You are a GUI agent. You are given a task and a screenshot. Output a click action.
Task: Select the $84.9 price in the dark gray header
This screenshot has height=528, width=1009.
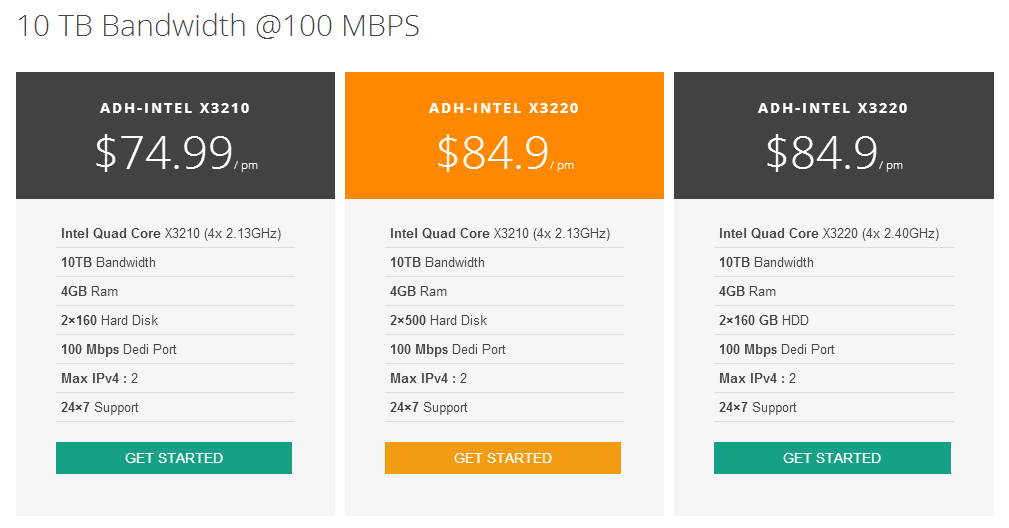[x=822, y=153]
